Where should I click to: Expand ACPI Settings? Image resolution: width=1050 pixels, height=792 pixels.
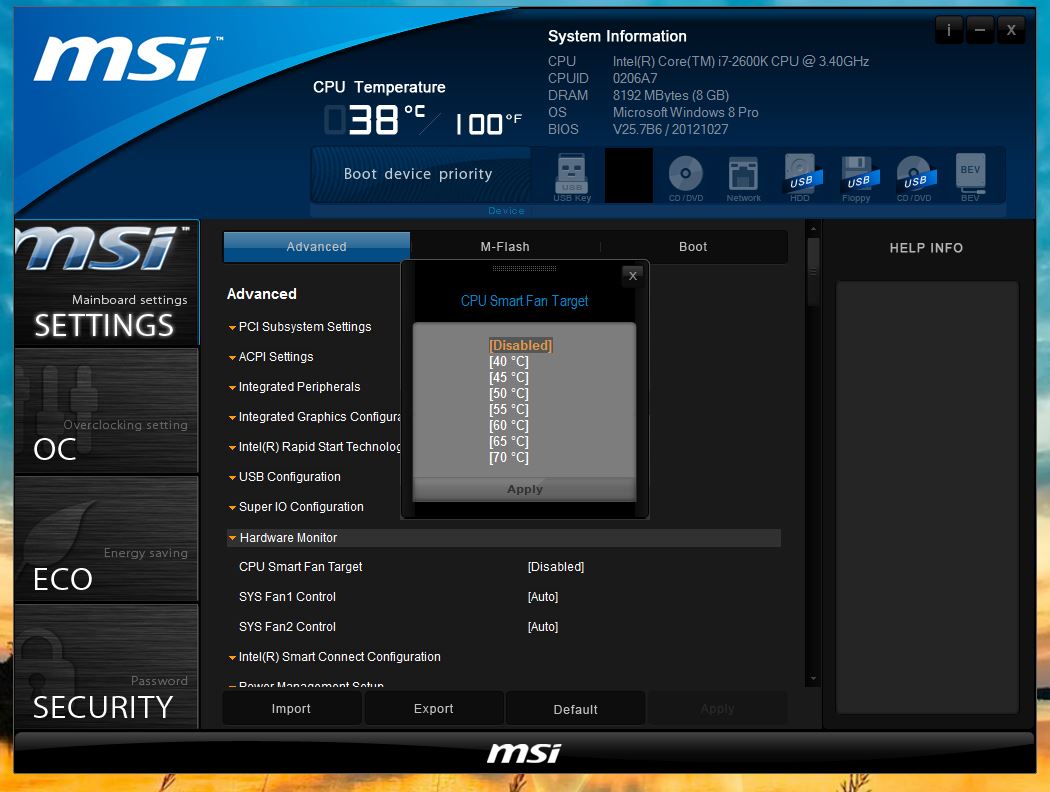click(x=271, y=357)
